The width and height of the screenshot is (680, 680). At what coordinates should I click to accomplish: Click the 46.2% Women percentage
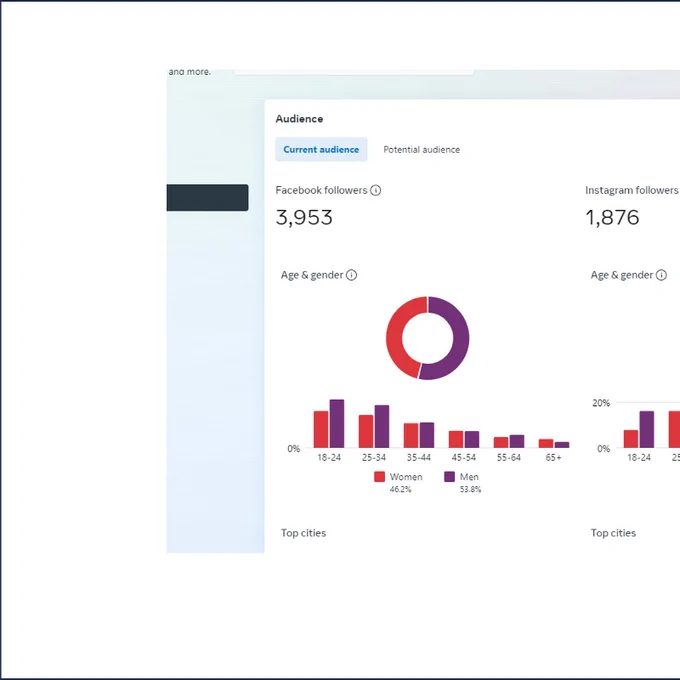pos(400,490)
